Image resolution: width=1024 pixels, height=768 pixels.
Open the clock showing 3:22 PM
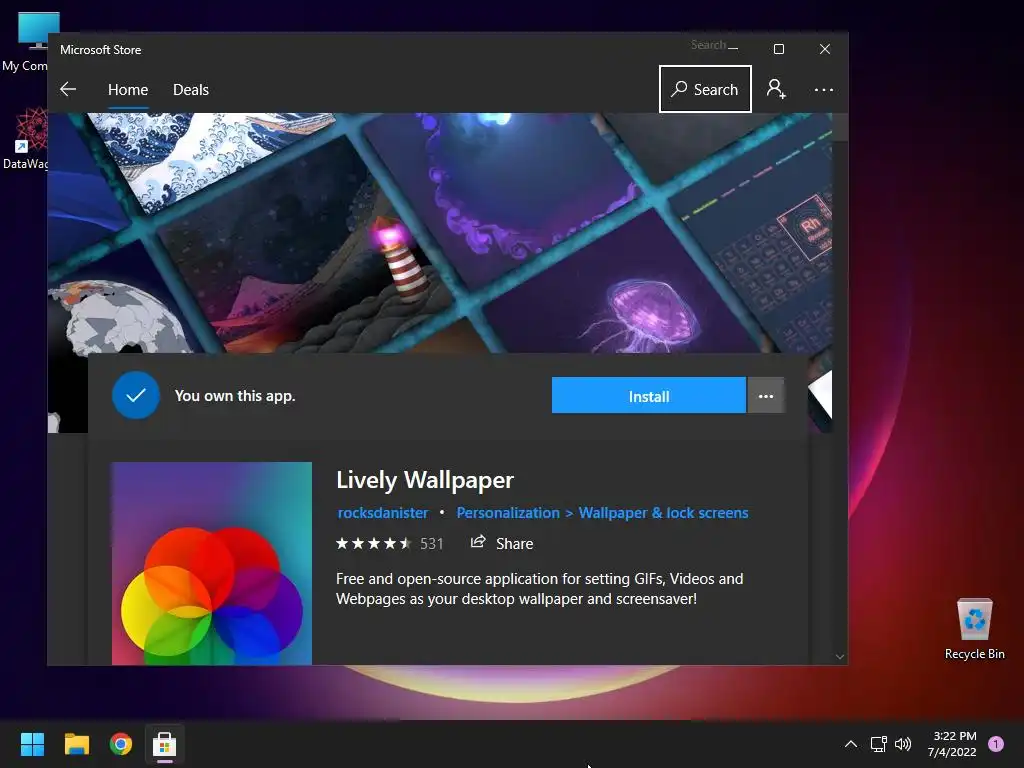[953, 744]
